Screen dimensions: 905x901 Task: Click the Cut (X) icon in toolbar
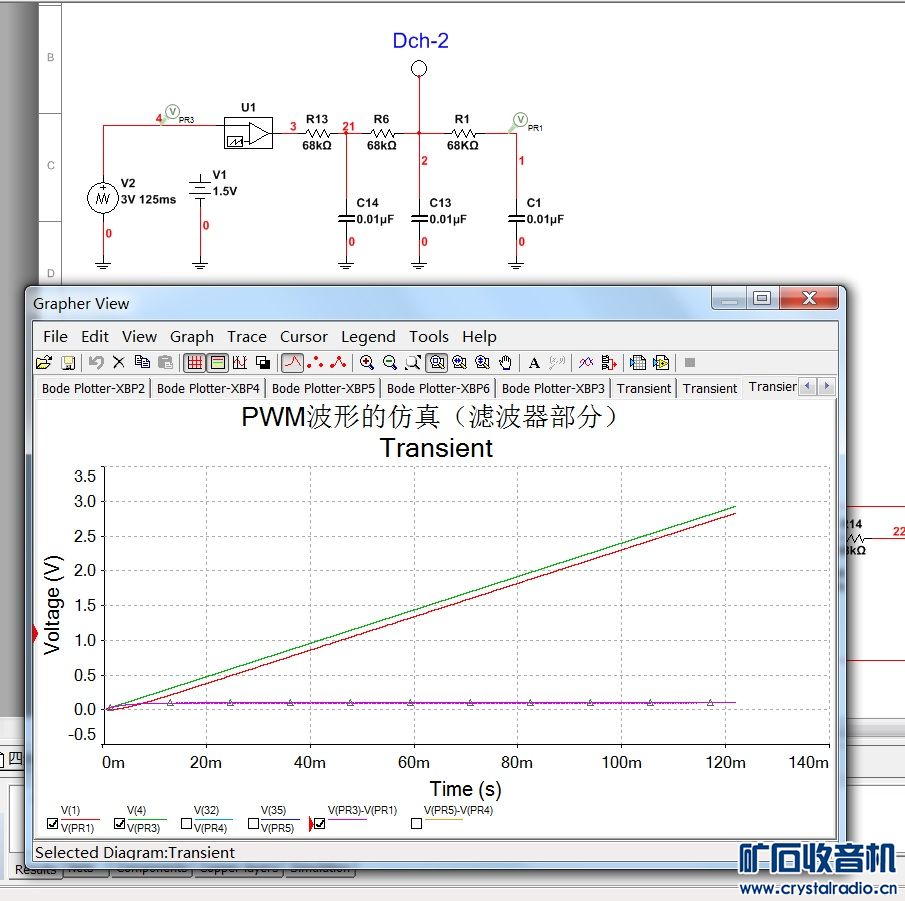coord(119,362)
